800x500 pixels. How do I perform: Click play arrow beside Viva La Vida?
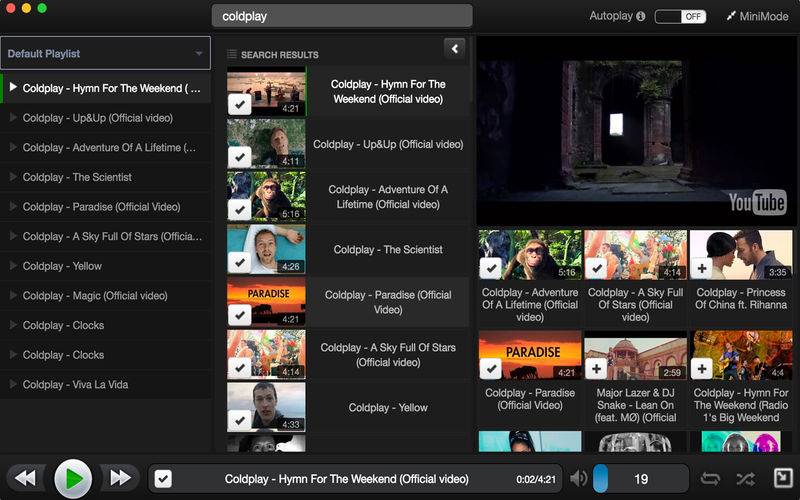[x=13, y=384]
